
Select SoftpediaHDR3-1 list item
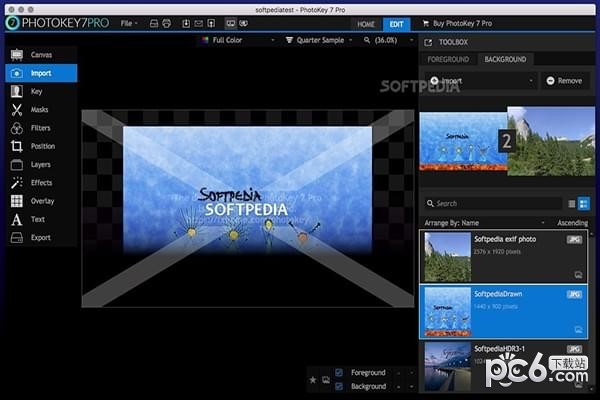[x=504, y=366]
